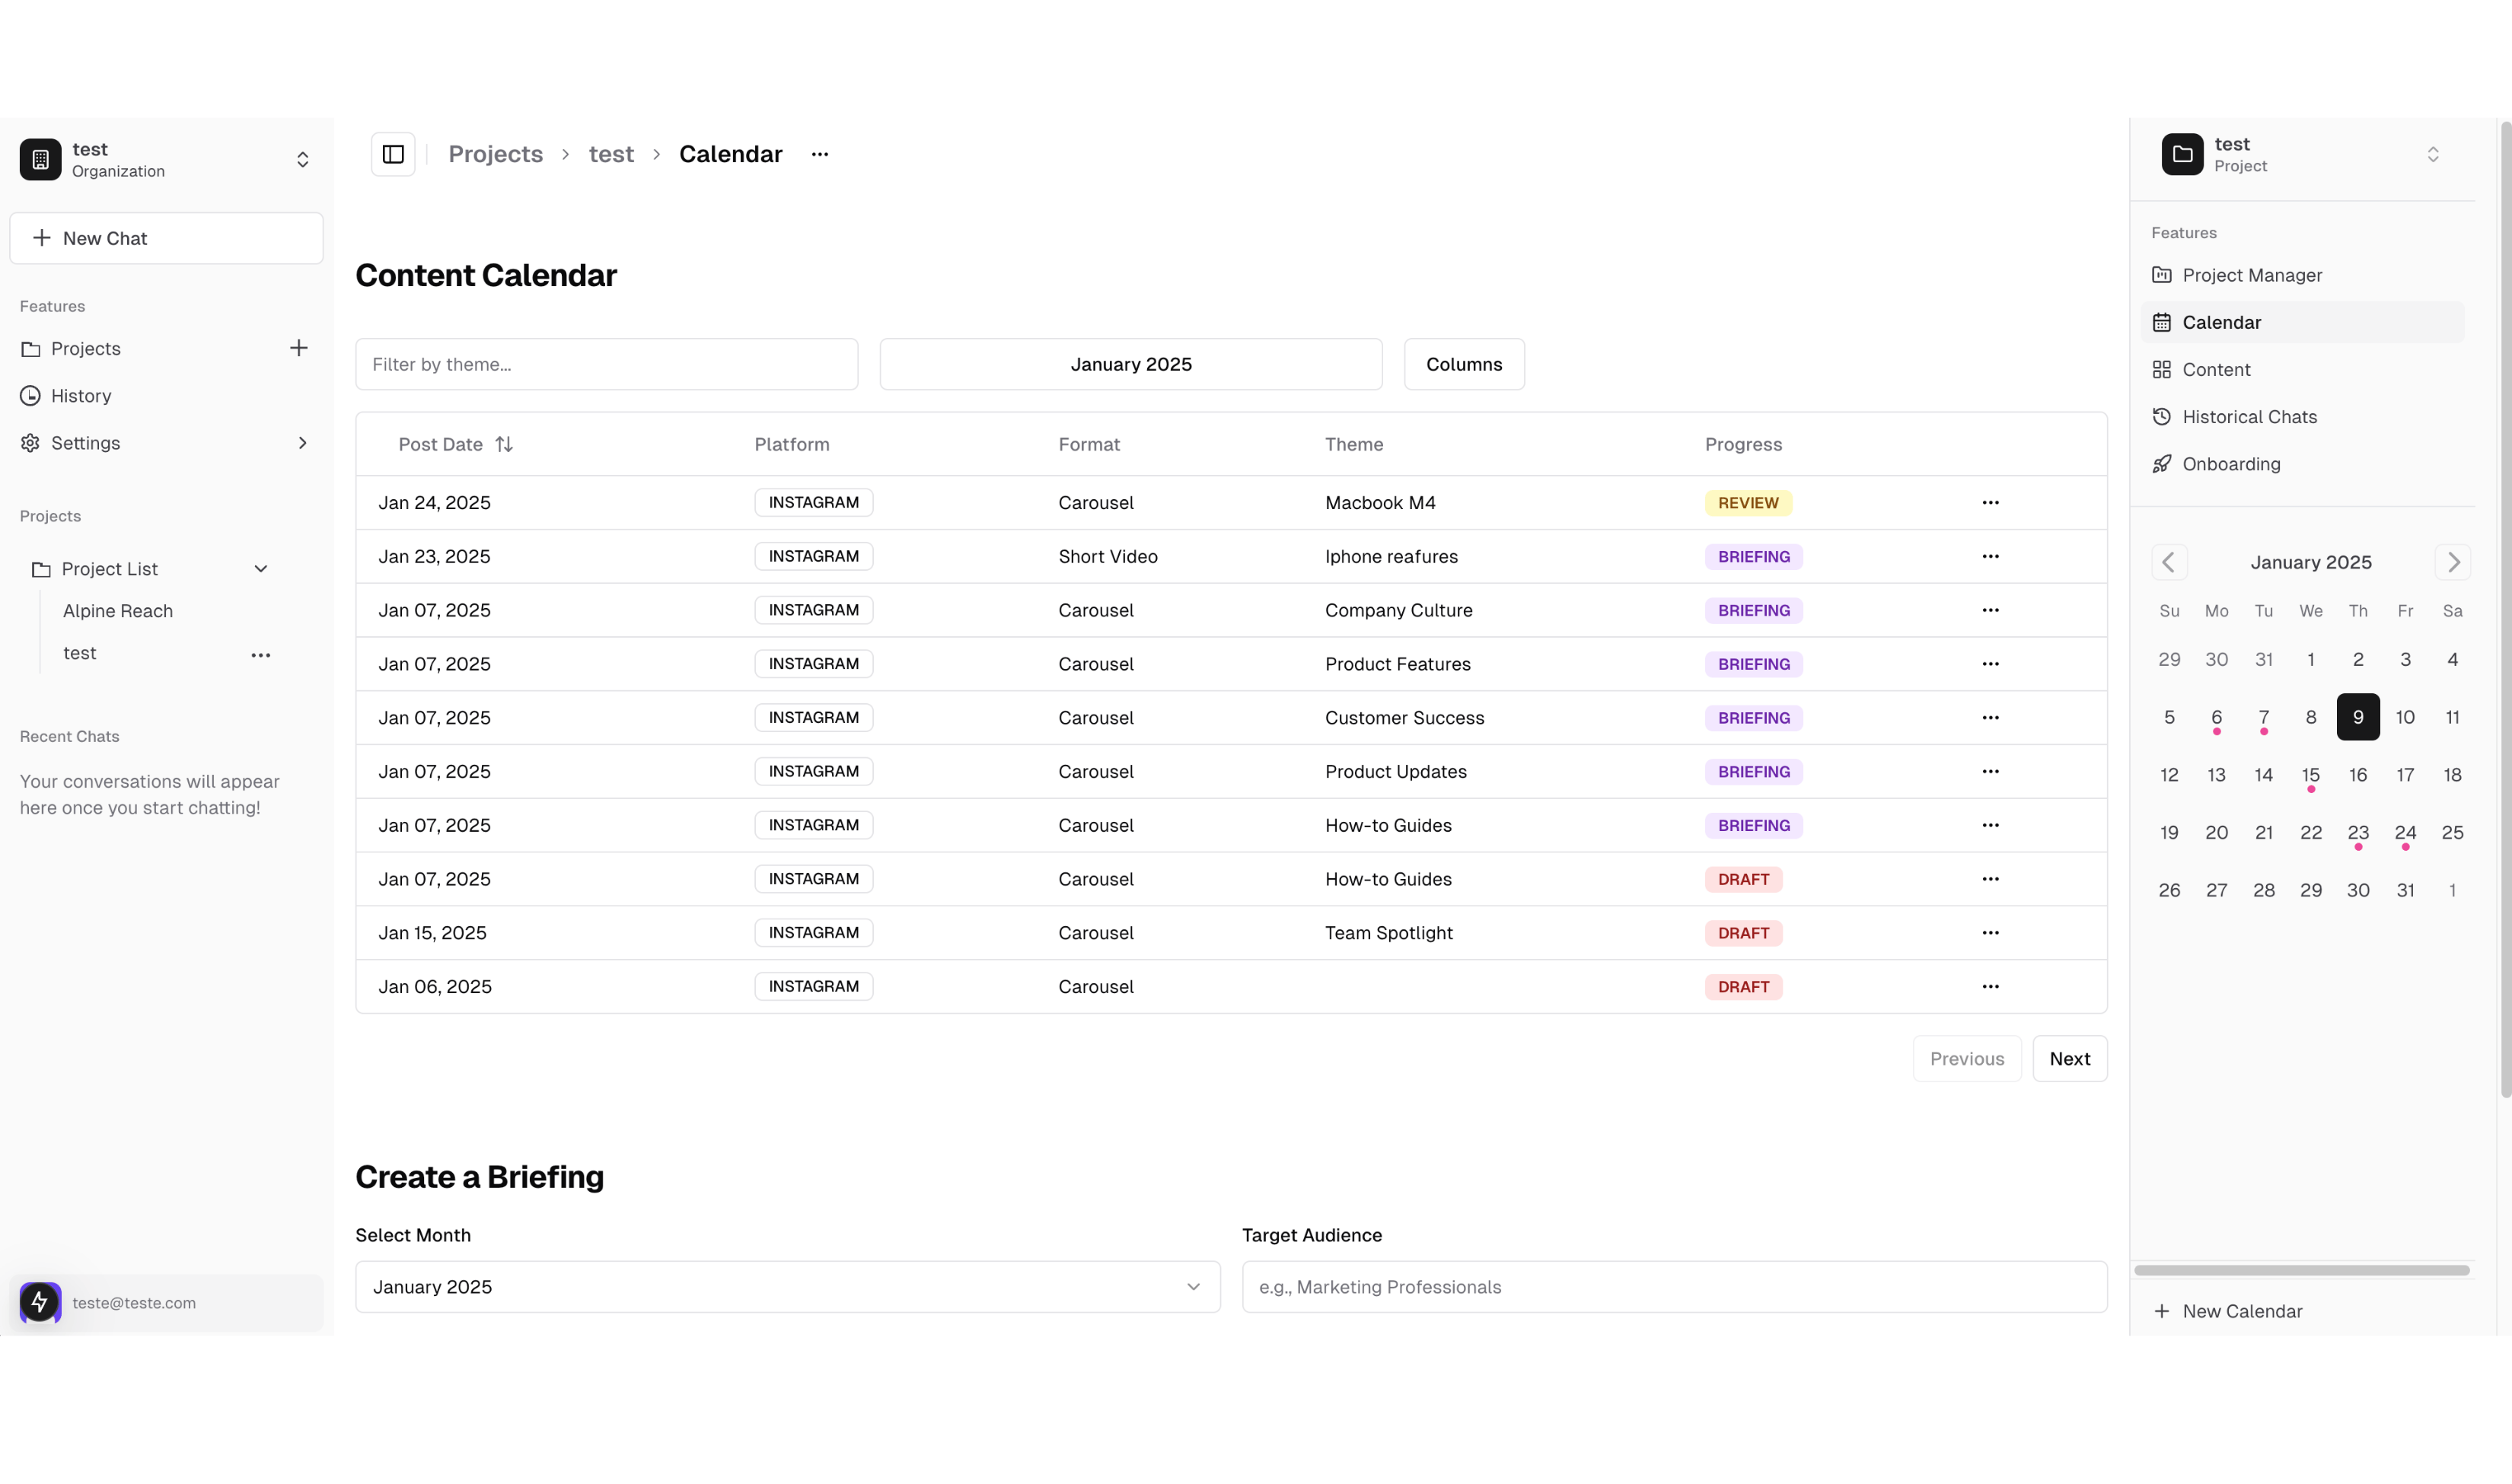Viewport: 2512px width, 1484px height.
Task: Open options for test project item
Action: click(x=260, y=655)
